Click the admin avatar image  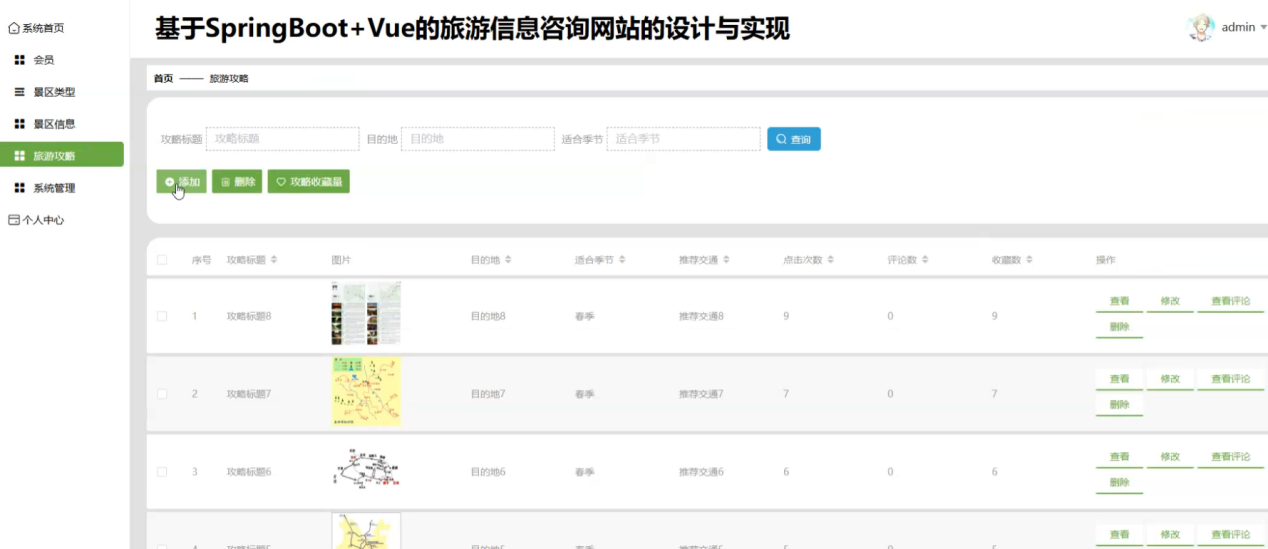[1201, 28]
